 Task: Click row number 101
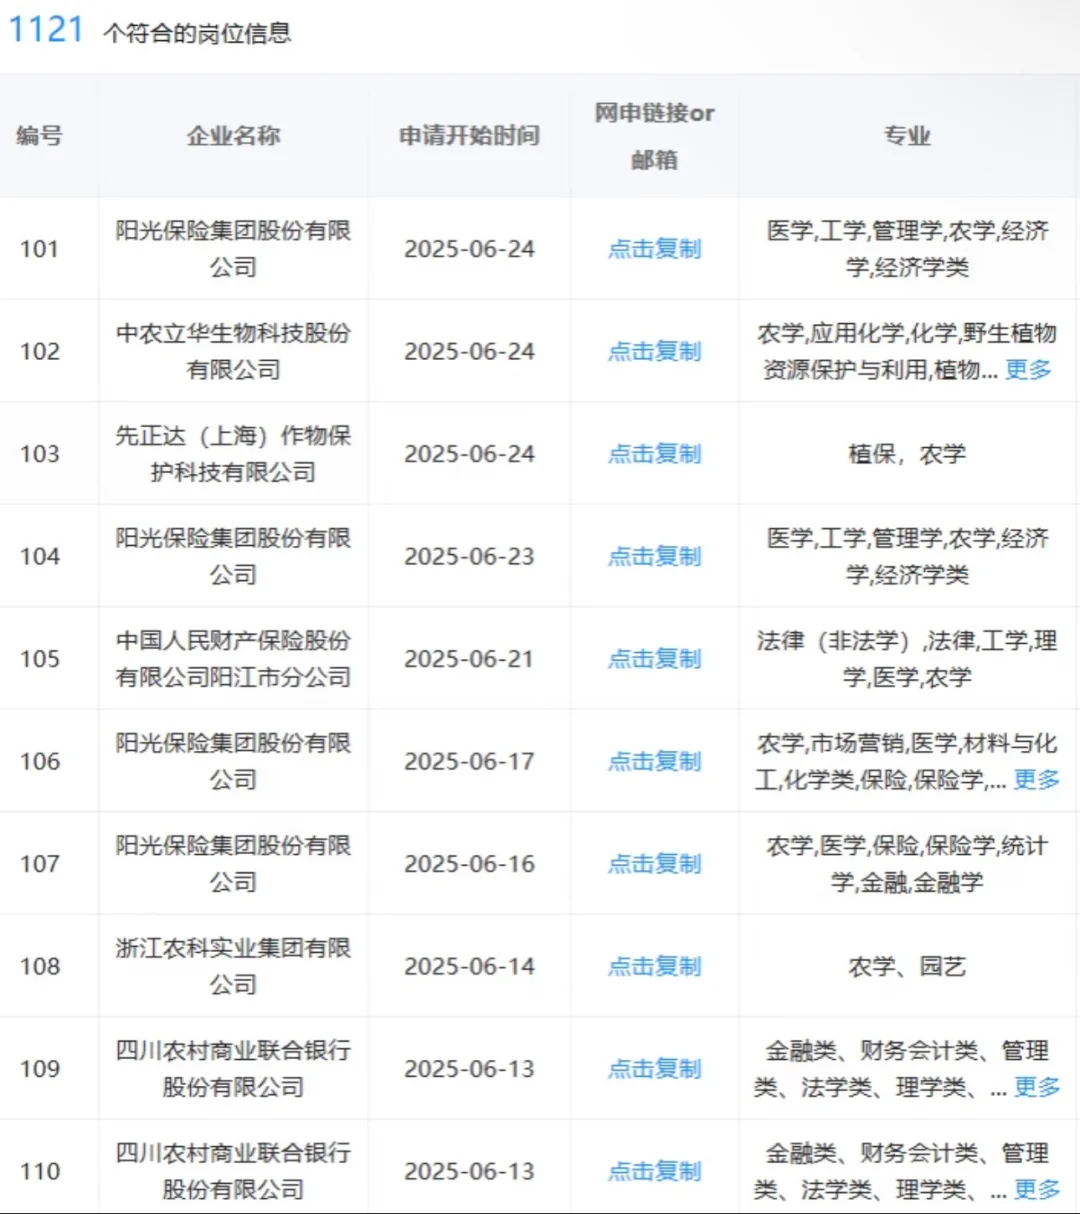point(40,249)
